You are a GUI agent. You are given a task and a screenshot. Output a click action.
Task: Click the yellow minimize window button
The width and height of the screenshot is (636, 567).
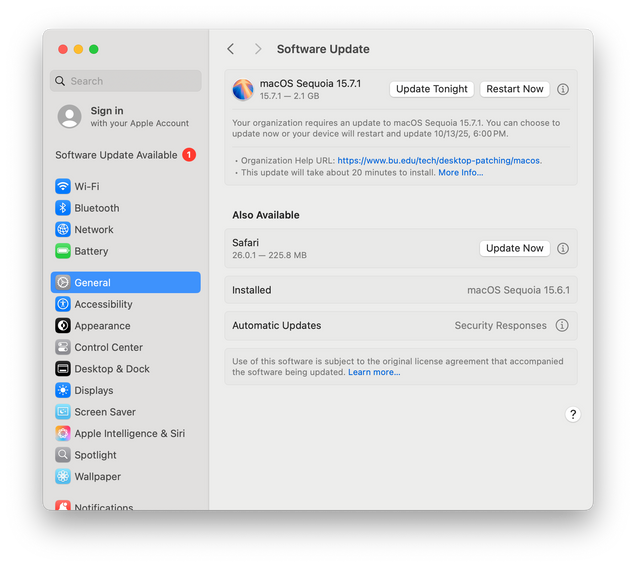78,49
